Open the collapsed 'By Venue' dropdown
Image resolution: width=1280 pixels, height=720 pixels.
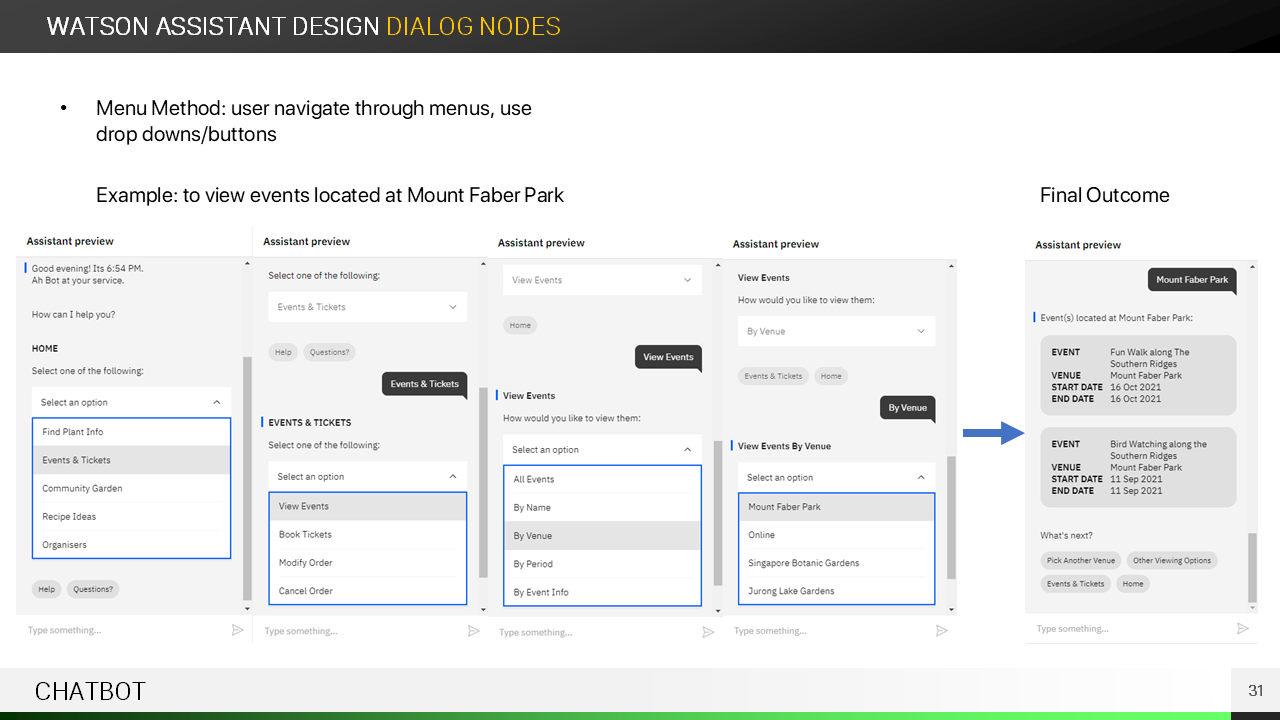[921, 331]
